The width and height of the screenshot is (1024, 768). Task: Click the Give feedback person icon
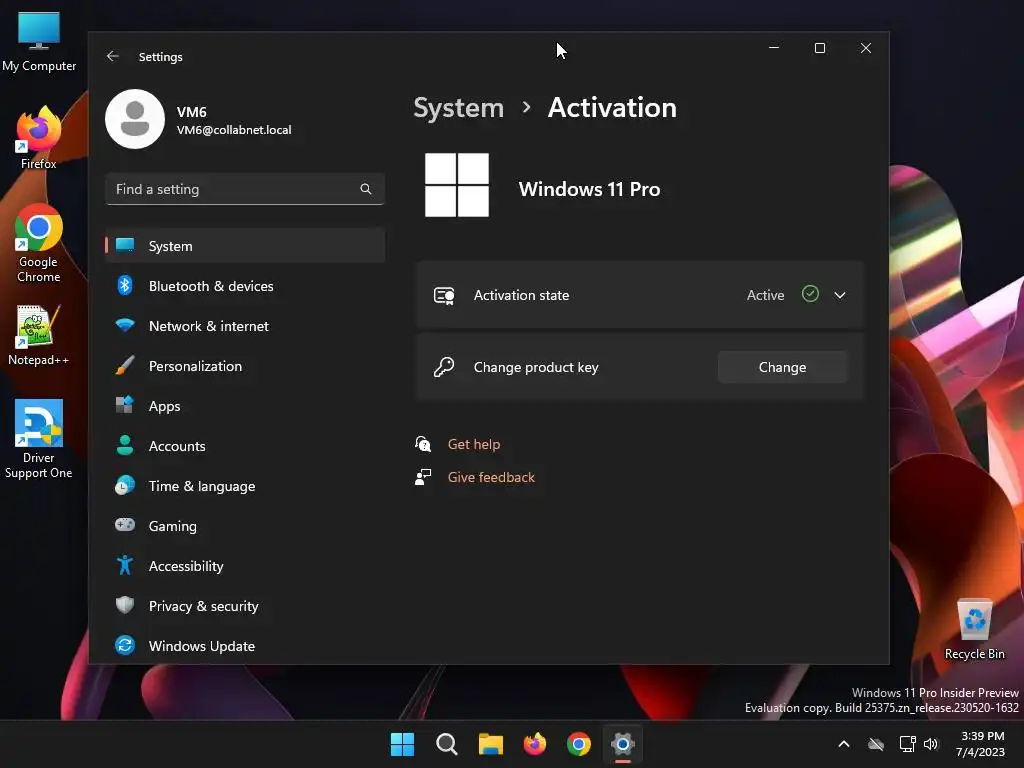coord(423,477)
